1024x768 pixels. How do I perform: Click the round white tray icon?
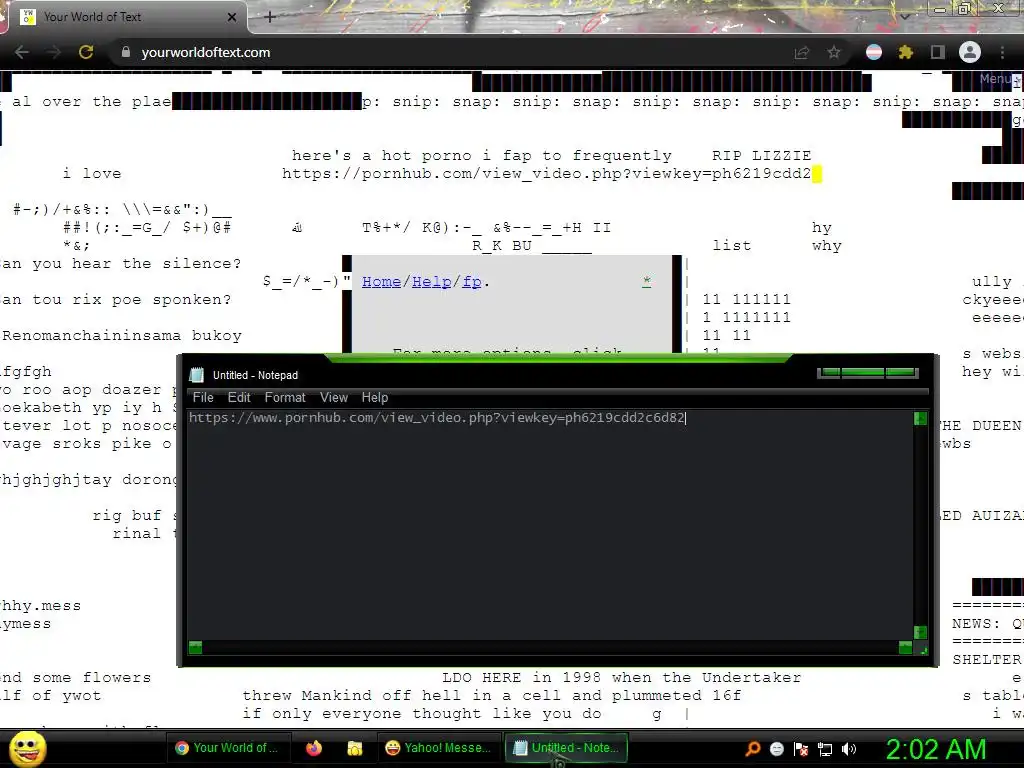776,749
